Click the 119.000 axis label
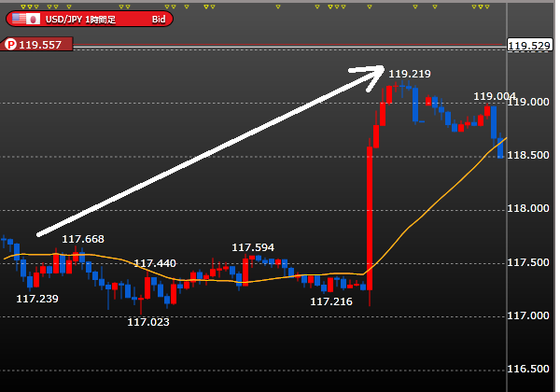 point(528,102)
